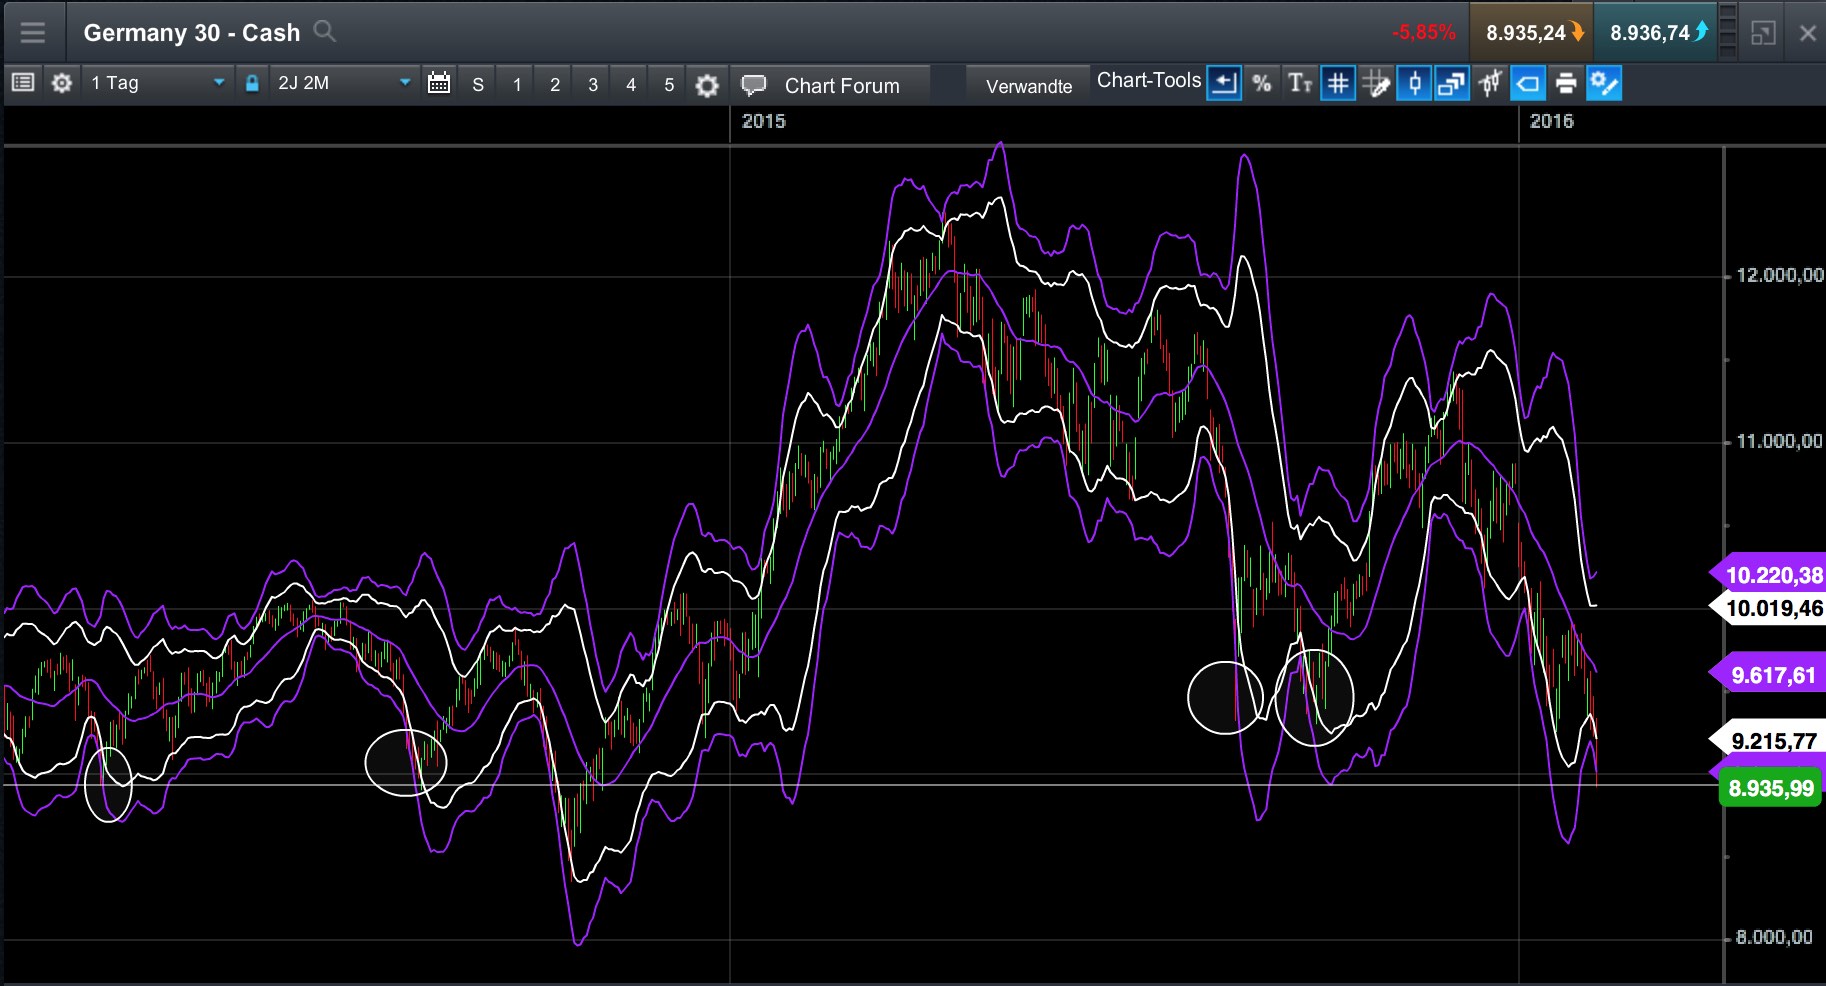Search instruments with the magnifier icon
1826x986 pixels.
pos(324,31)
